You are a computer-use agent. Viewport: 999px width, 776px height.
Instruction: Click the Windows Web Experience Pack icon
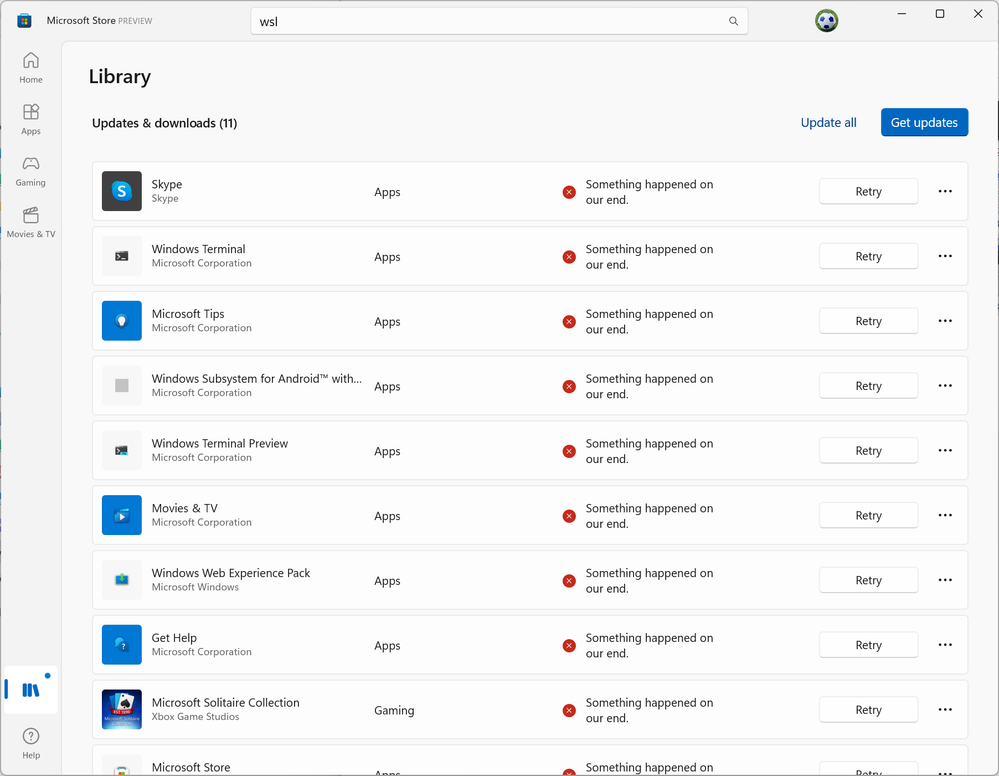tap(122, 580)
